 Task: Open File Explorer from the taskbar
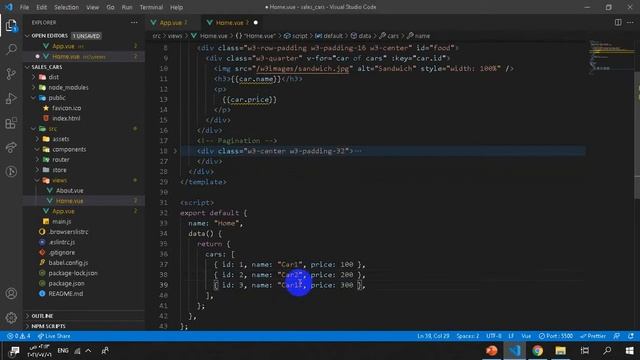pyautogui.click(x=560, y=351)
